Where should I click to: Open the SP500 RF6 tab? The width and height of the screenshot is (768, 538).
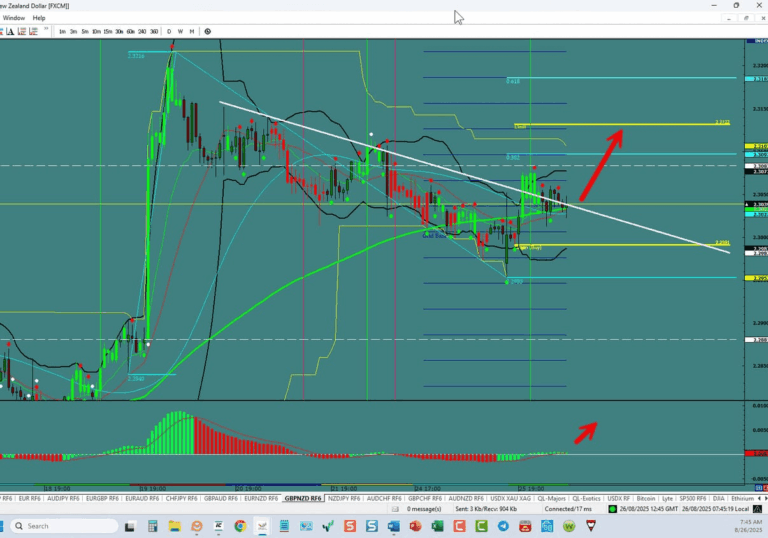click(x=693, y=498)
